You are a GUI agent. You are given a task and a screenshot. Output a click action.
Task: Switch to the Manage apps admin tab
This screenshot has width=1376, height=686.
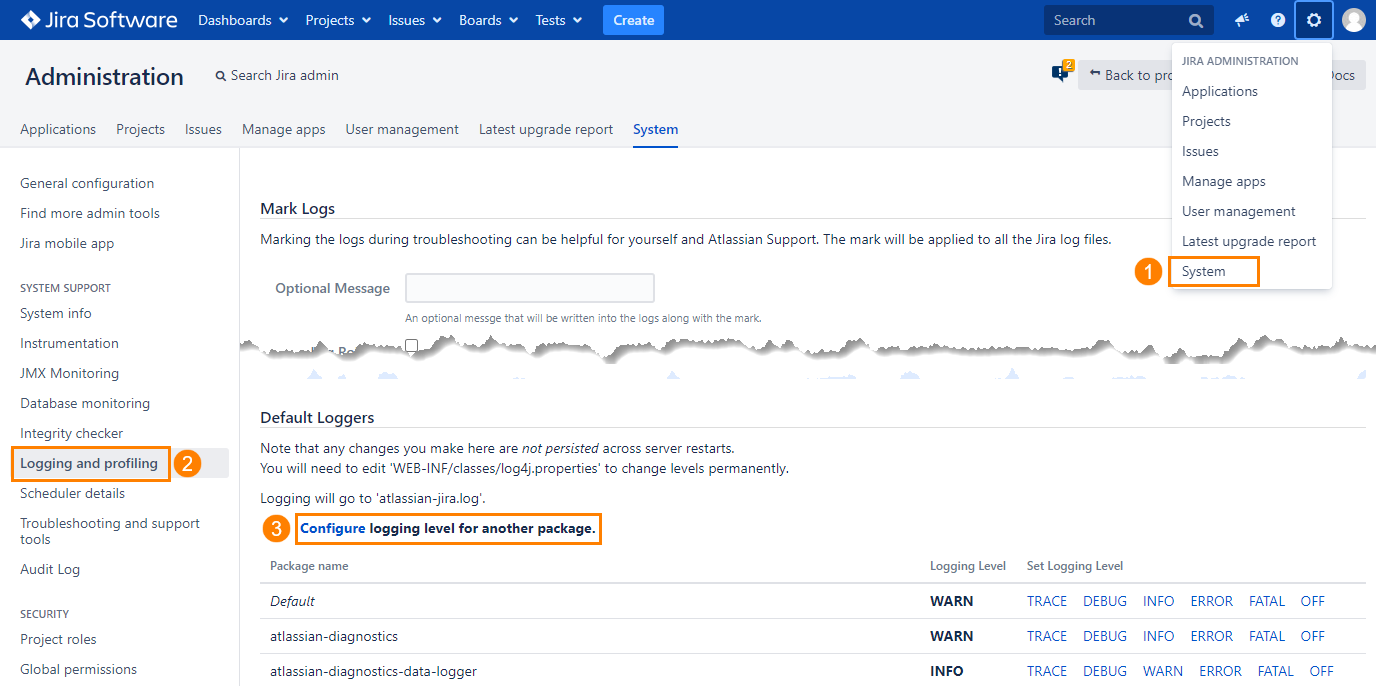[x=283, y=129]
